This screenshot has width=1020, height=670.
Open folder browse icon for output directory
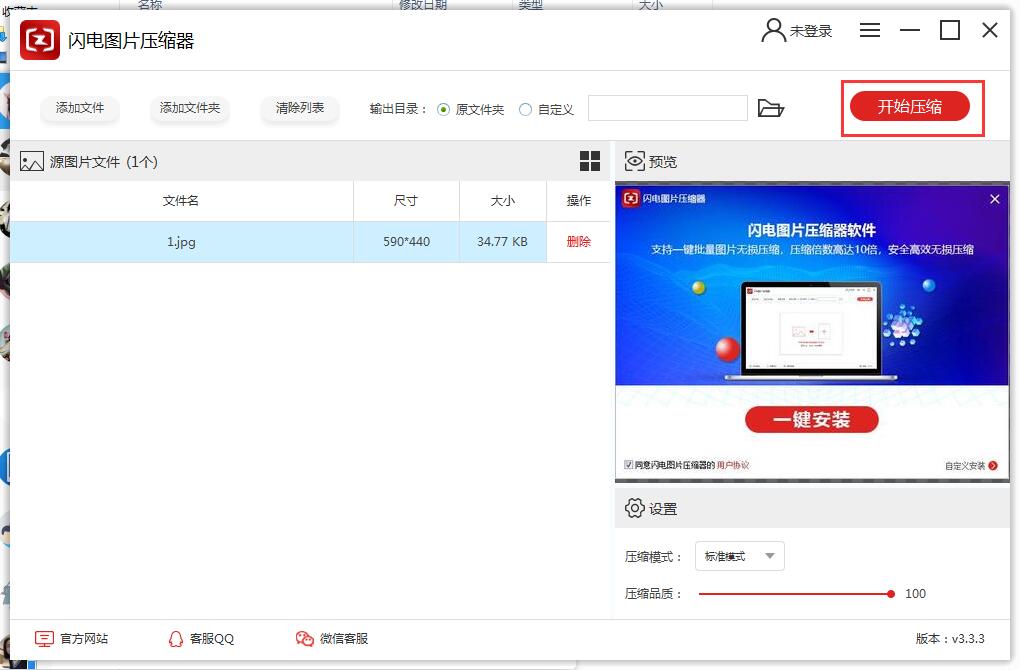click(770, 108)
